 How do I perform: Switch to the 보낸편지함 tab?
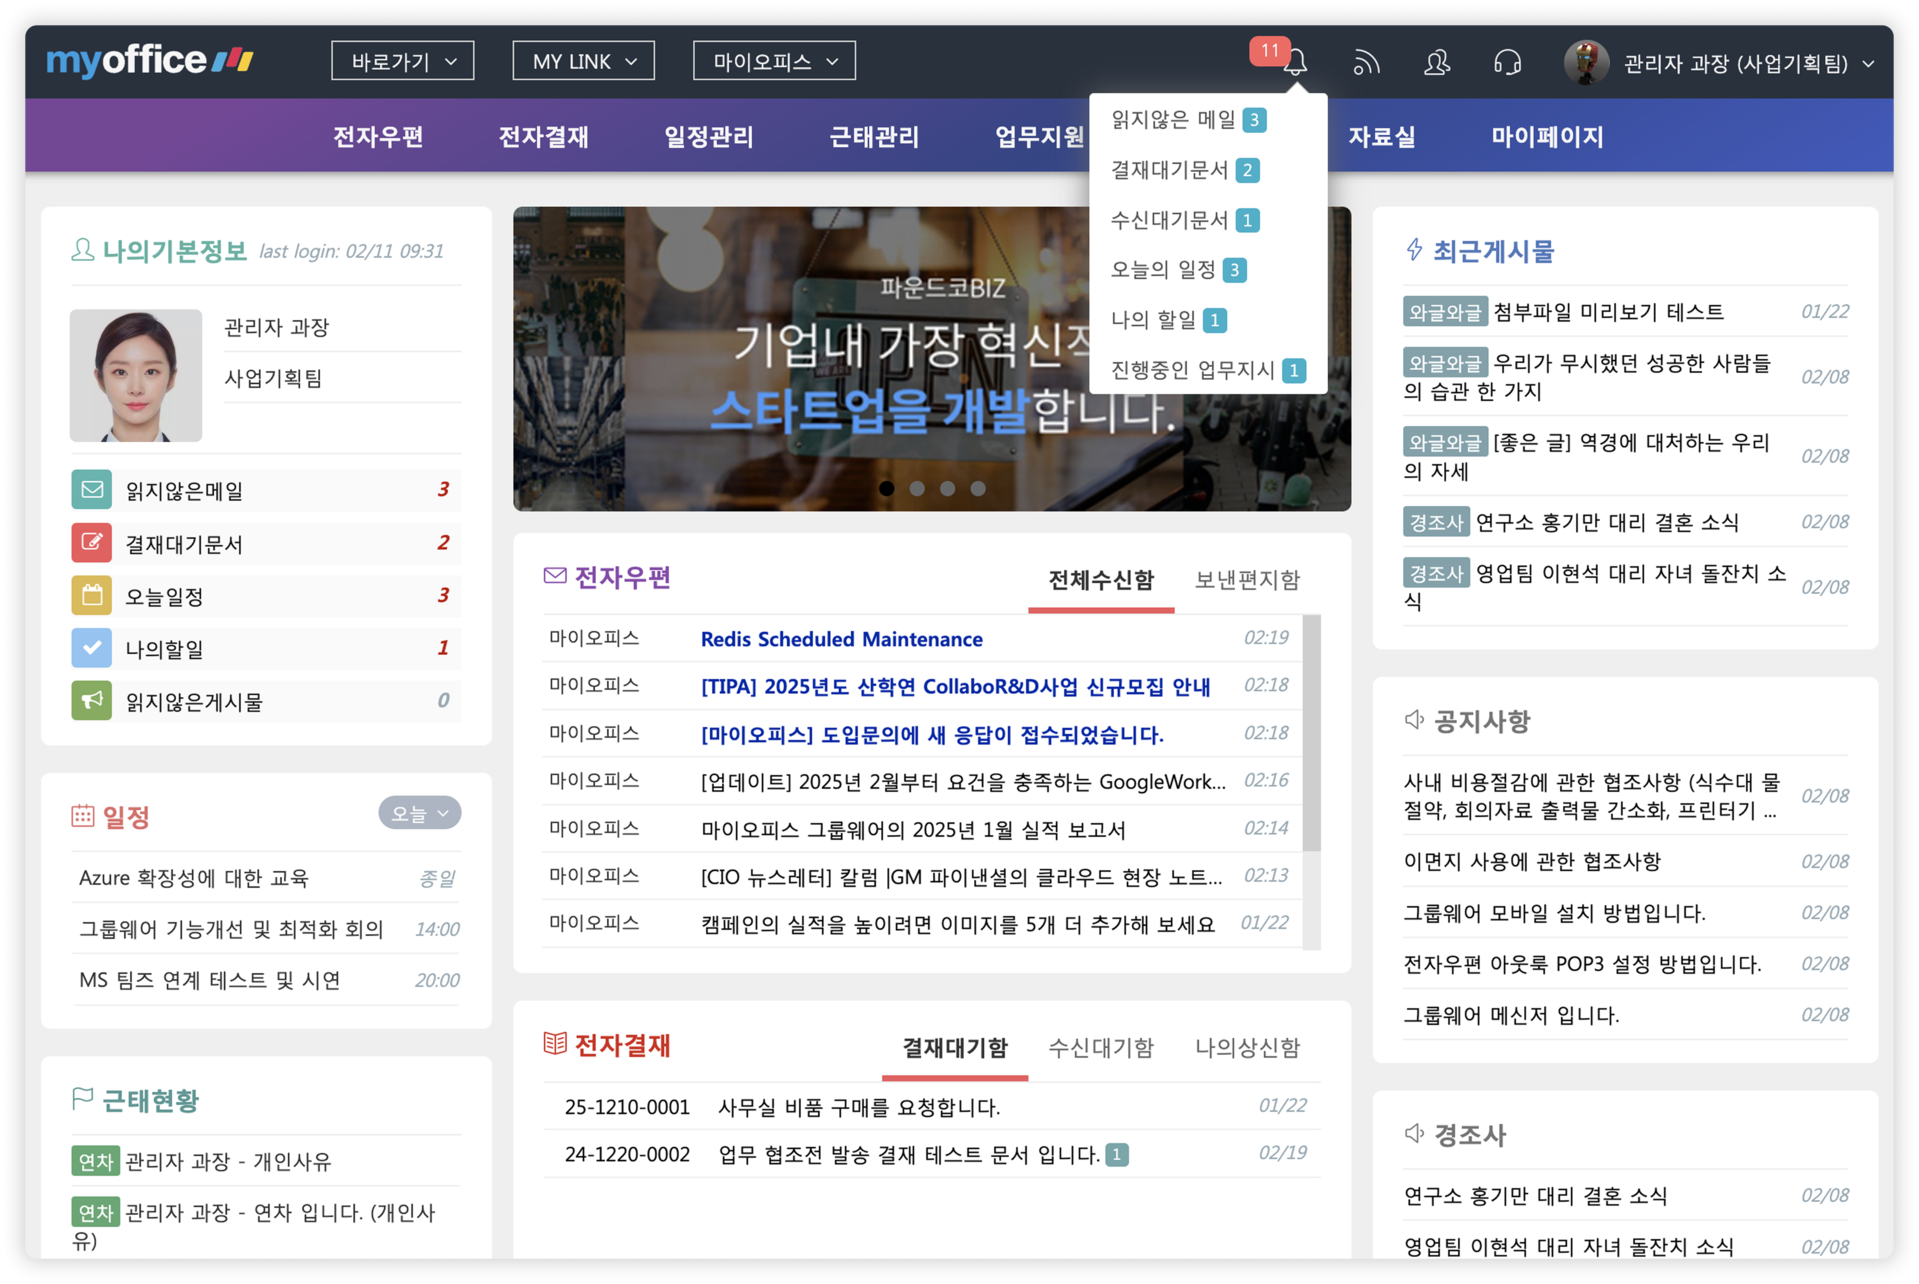(x=1247, y=580)
